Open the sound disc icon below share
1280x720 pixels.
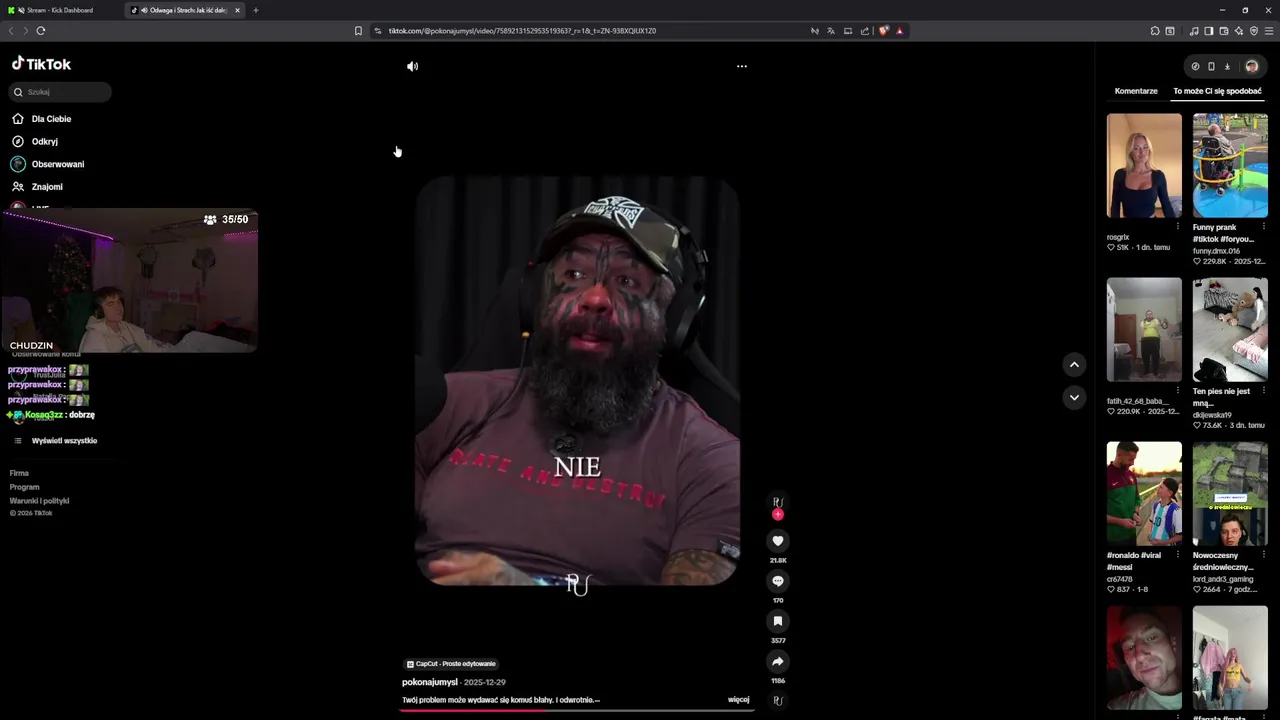click(x=778, y=700)
